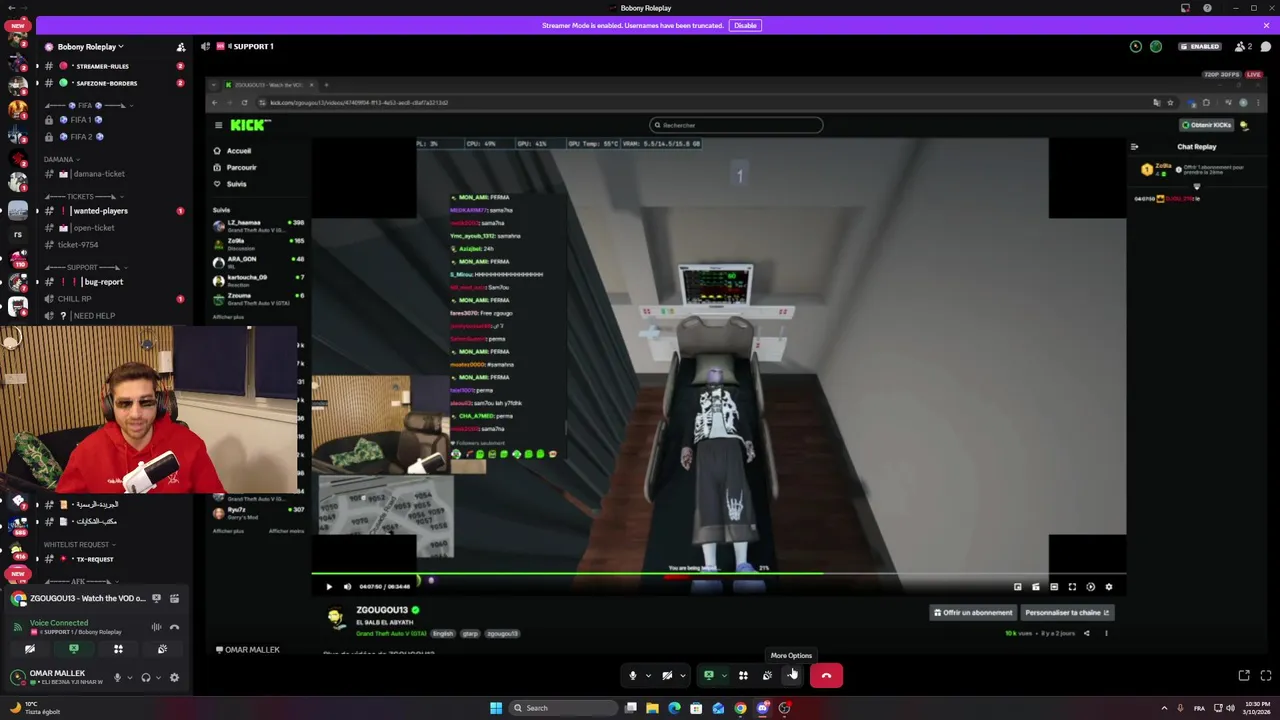Stop sharing screen button in voice panel
The height and width of the screenshot is (720, 1280).
[73, 649]
